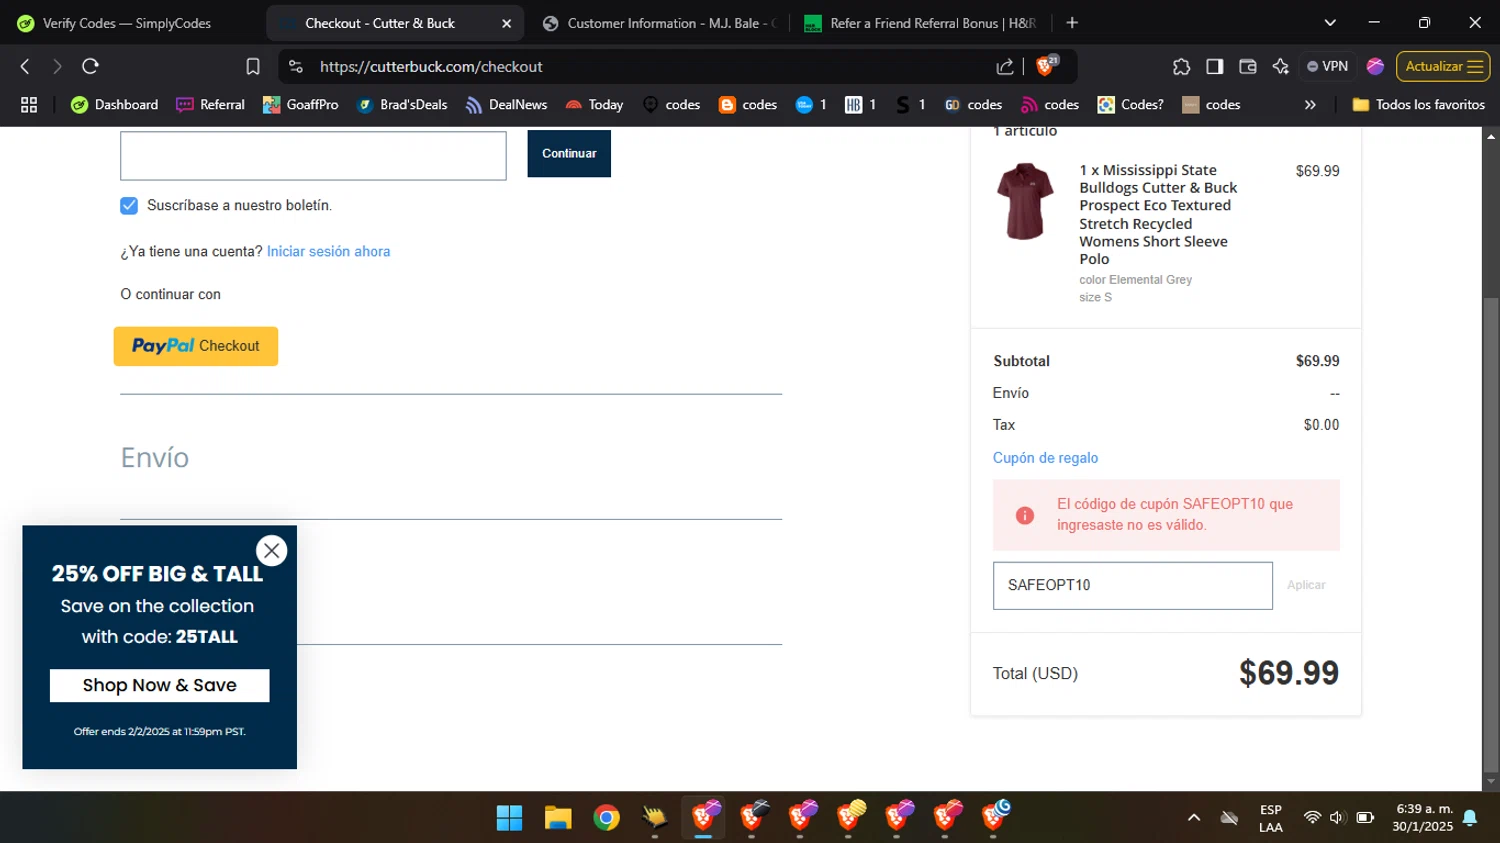Click the ESP LAA language indicator
The image size is (1500, 843).
pyautogui.click(x=1271, y=818)
